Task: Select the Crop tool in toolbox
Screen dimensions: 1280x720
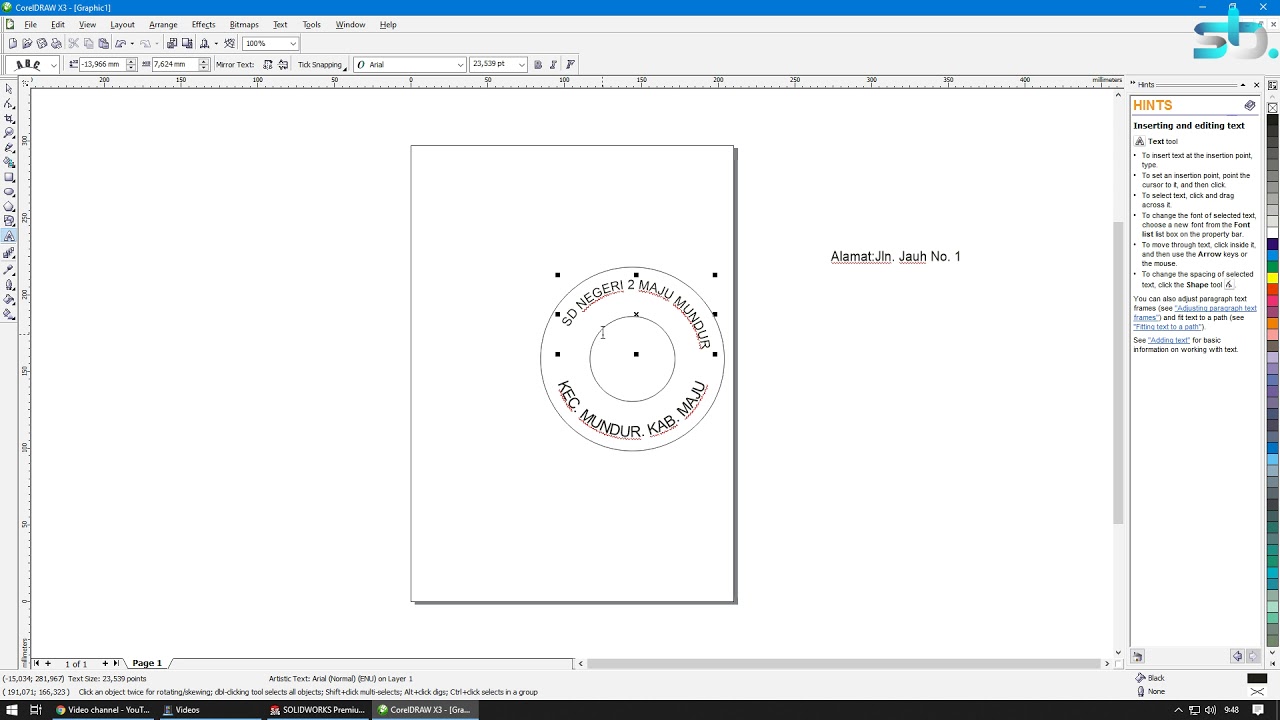Action: 9,118
